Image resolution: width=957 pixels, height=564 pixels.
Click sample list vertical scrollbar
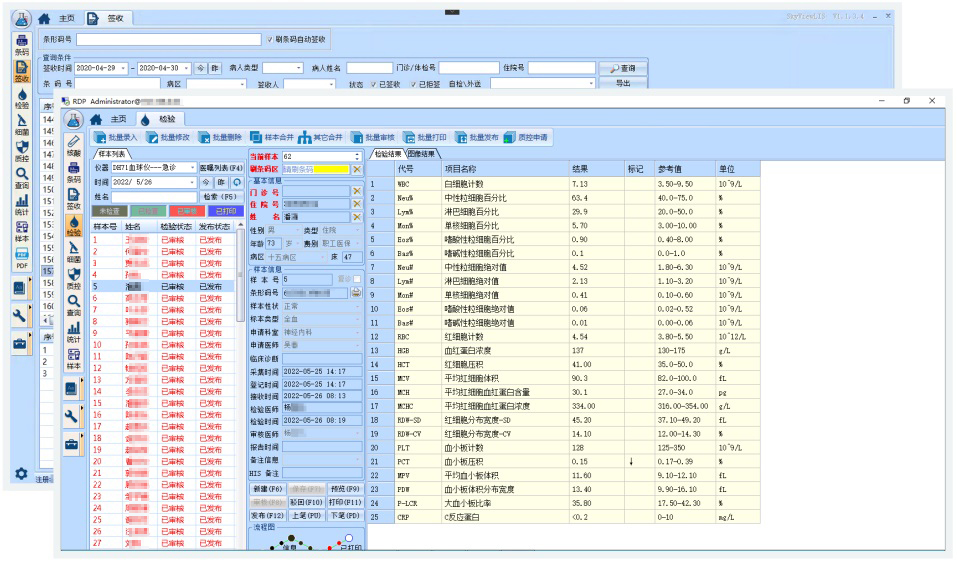tap(240, 275)
